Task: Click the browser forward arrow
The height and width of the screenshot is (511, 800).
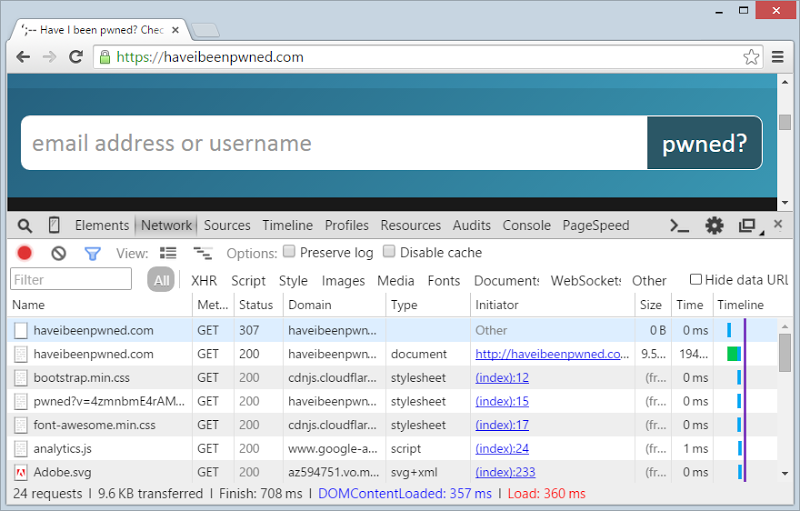Action: click(x=49, y=57)
